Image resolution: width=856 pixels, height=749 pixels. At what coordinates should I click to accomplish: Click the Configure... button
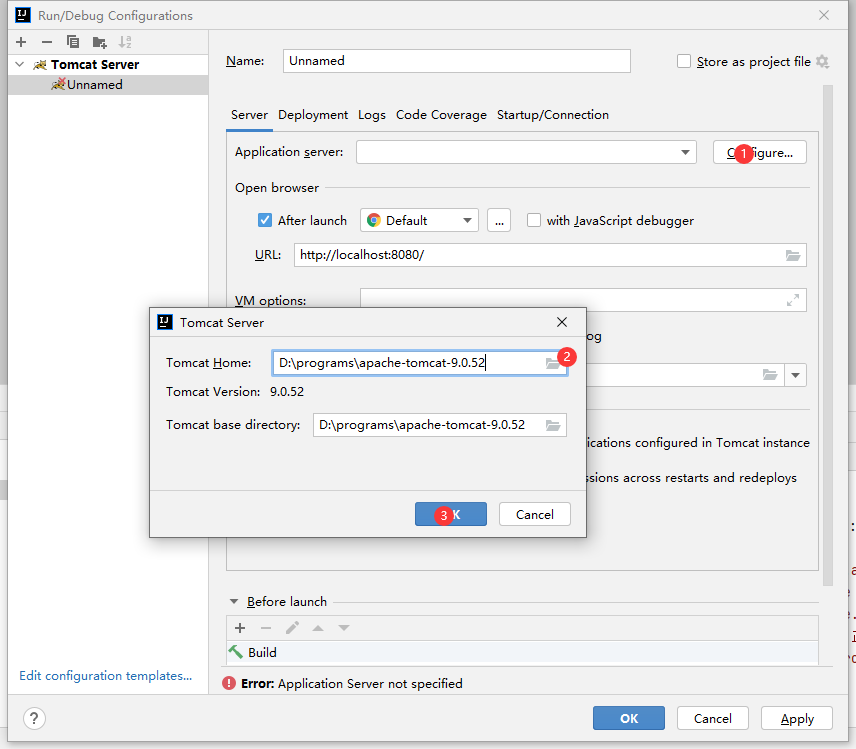pyautogui.click(x=759, y=152)
